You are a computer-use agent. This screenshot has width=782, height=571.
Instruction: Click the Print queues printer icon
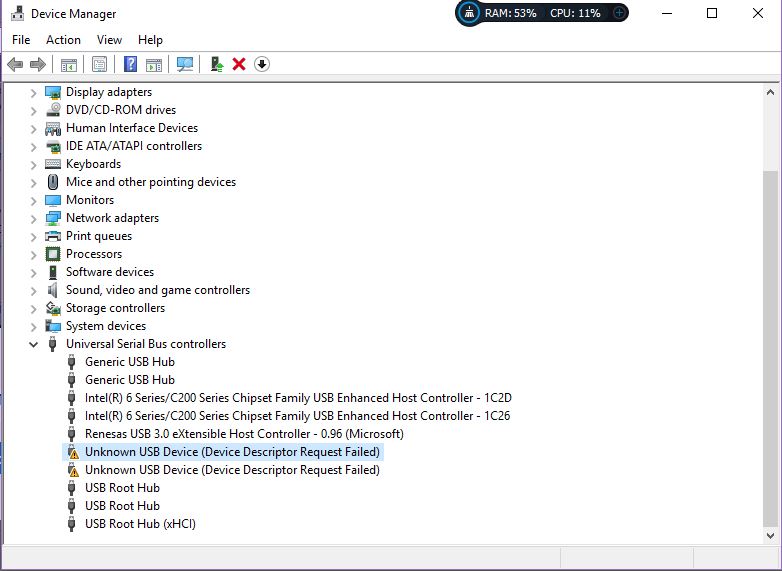pos(53,236)
